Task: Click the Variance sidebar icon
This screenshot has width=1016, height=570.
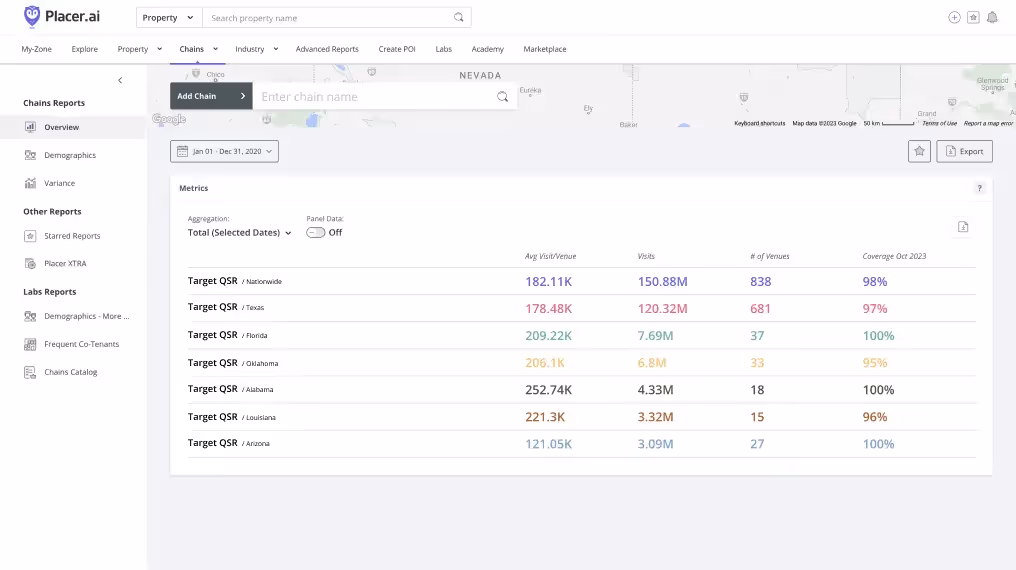Action: pyautogui.click(x=30, y=183)
